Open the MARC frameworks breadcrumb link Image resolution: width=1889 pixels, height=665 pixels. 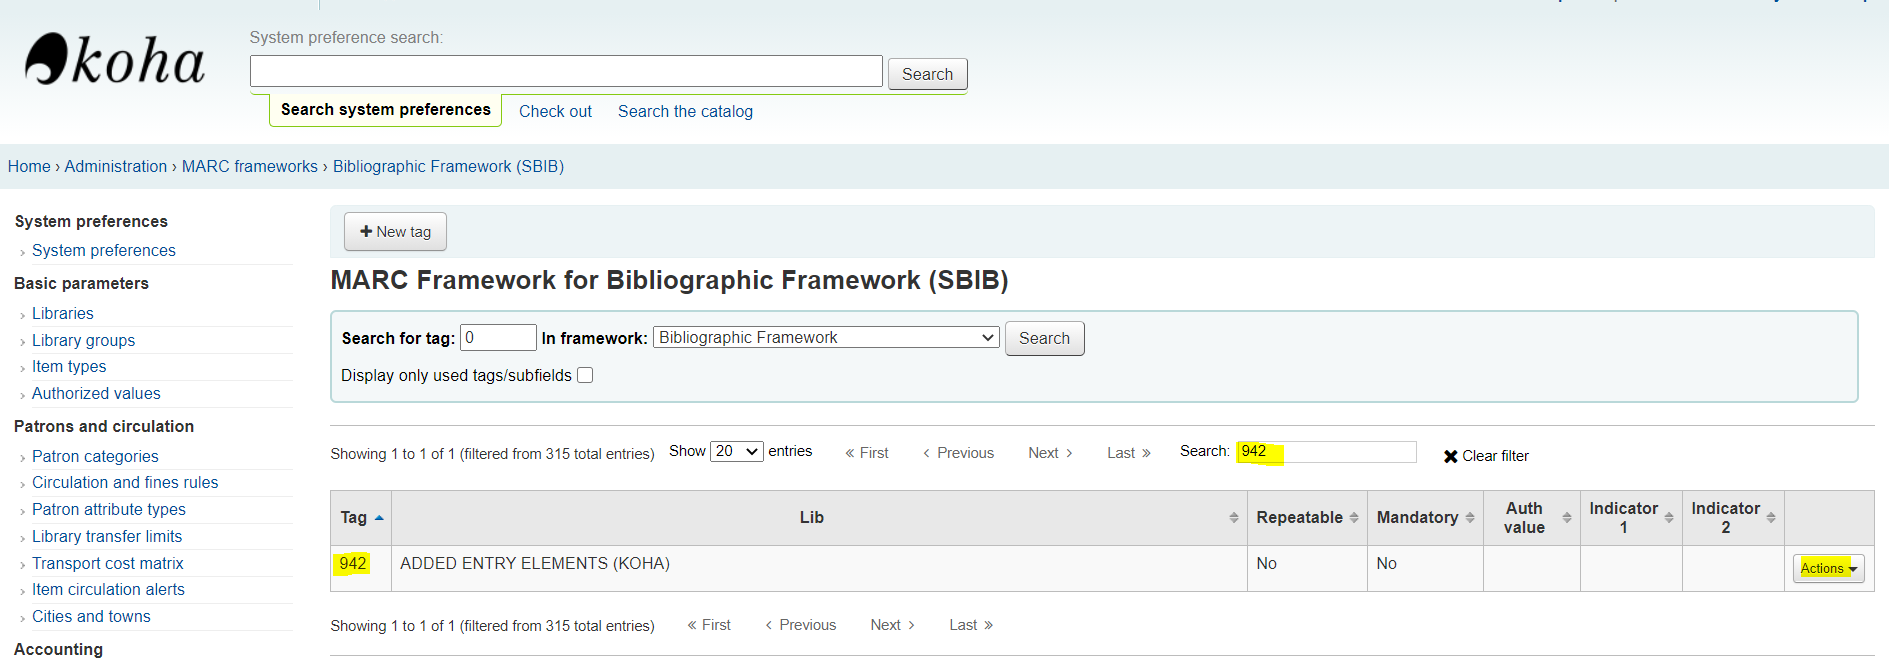(249, 166)
